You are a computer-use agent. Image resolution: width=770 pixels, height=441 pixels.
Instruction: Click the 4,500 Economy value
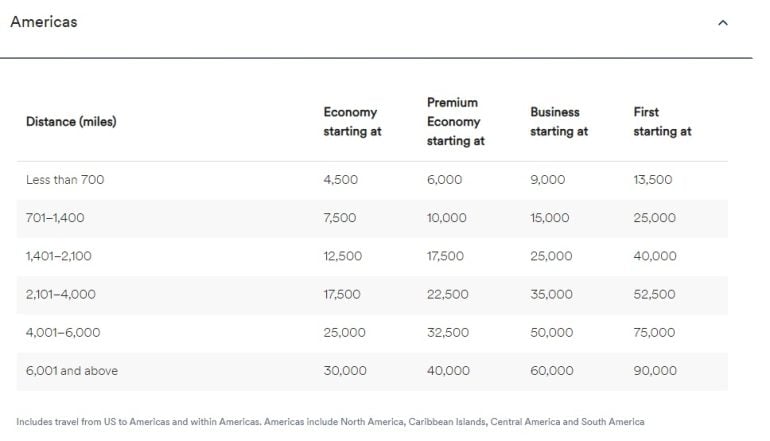[340, 180]
